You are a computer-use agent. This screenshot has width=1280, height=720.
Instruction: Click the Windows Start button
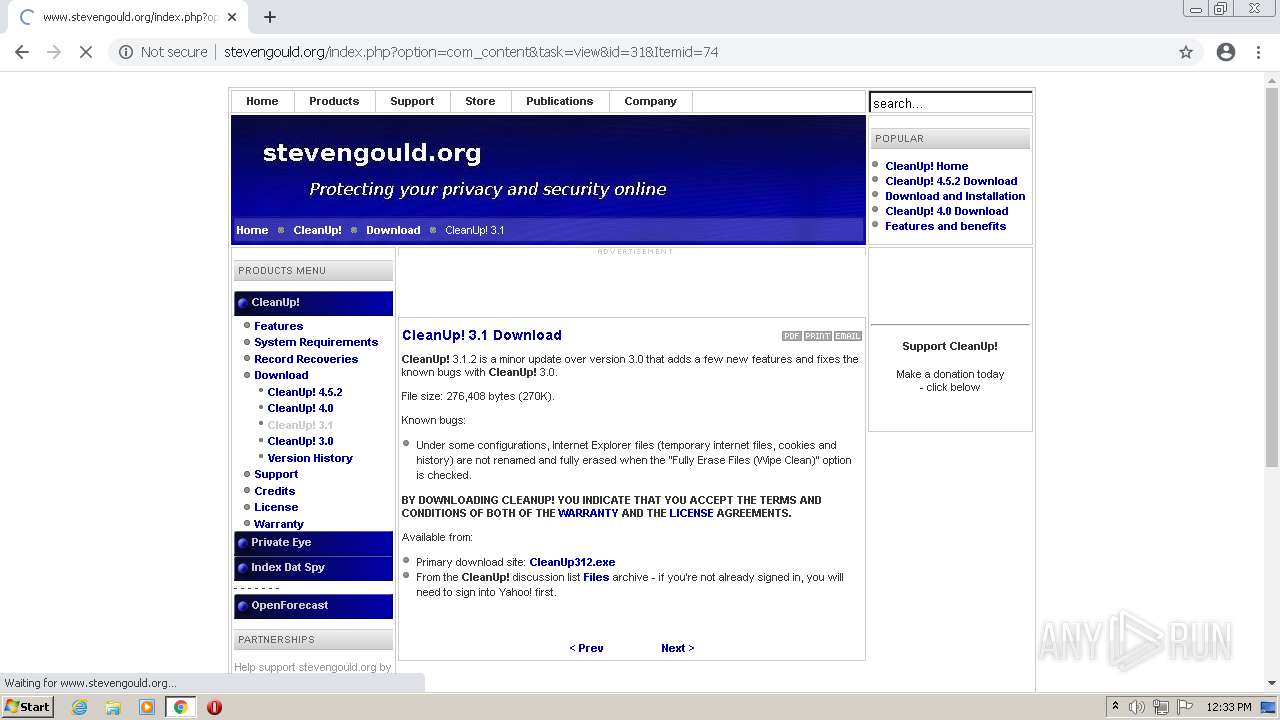coord(27,707)
